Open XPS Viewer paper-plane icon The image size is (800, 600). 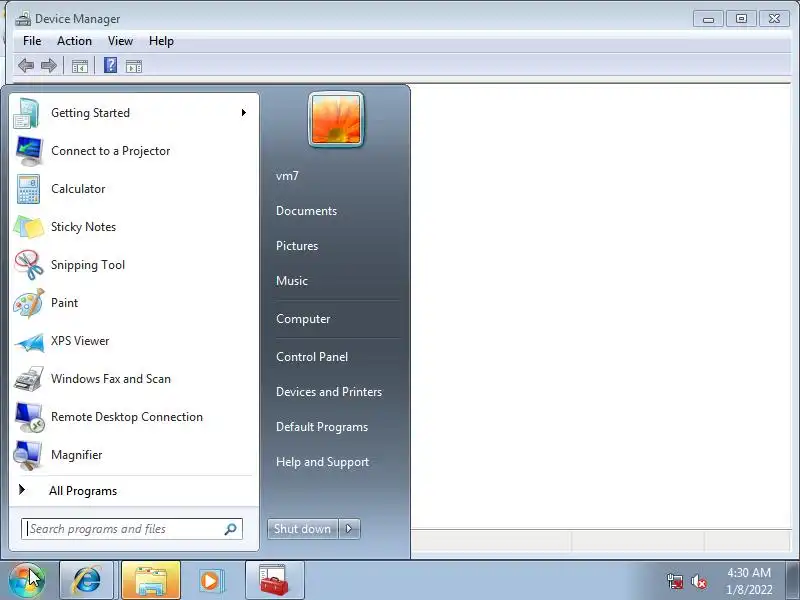coord(29,342)
